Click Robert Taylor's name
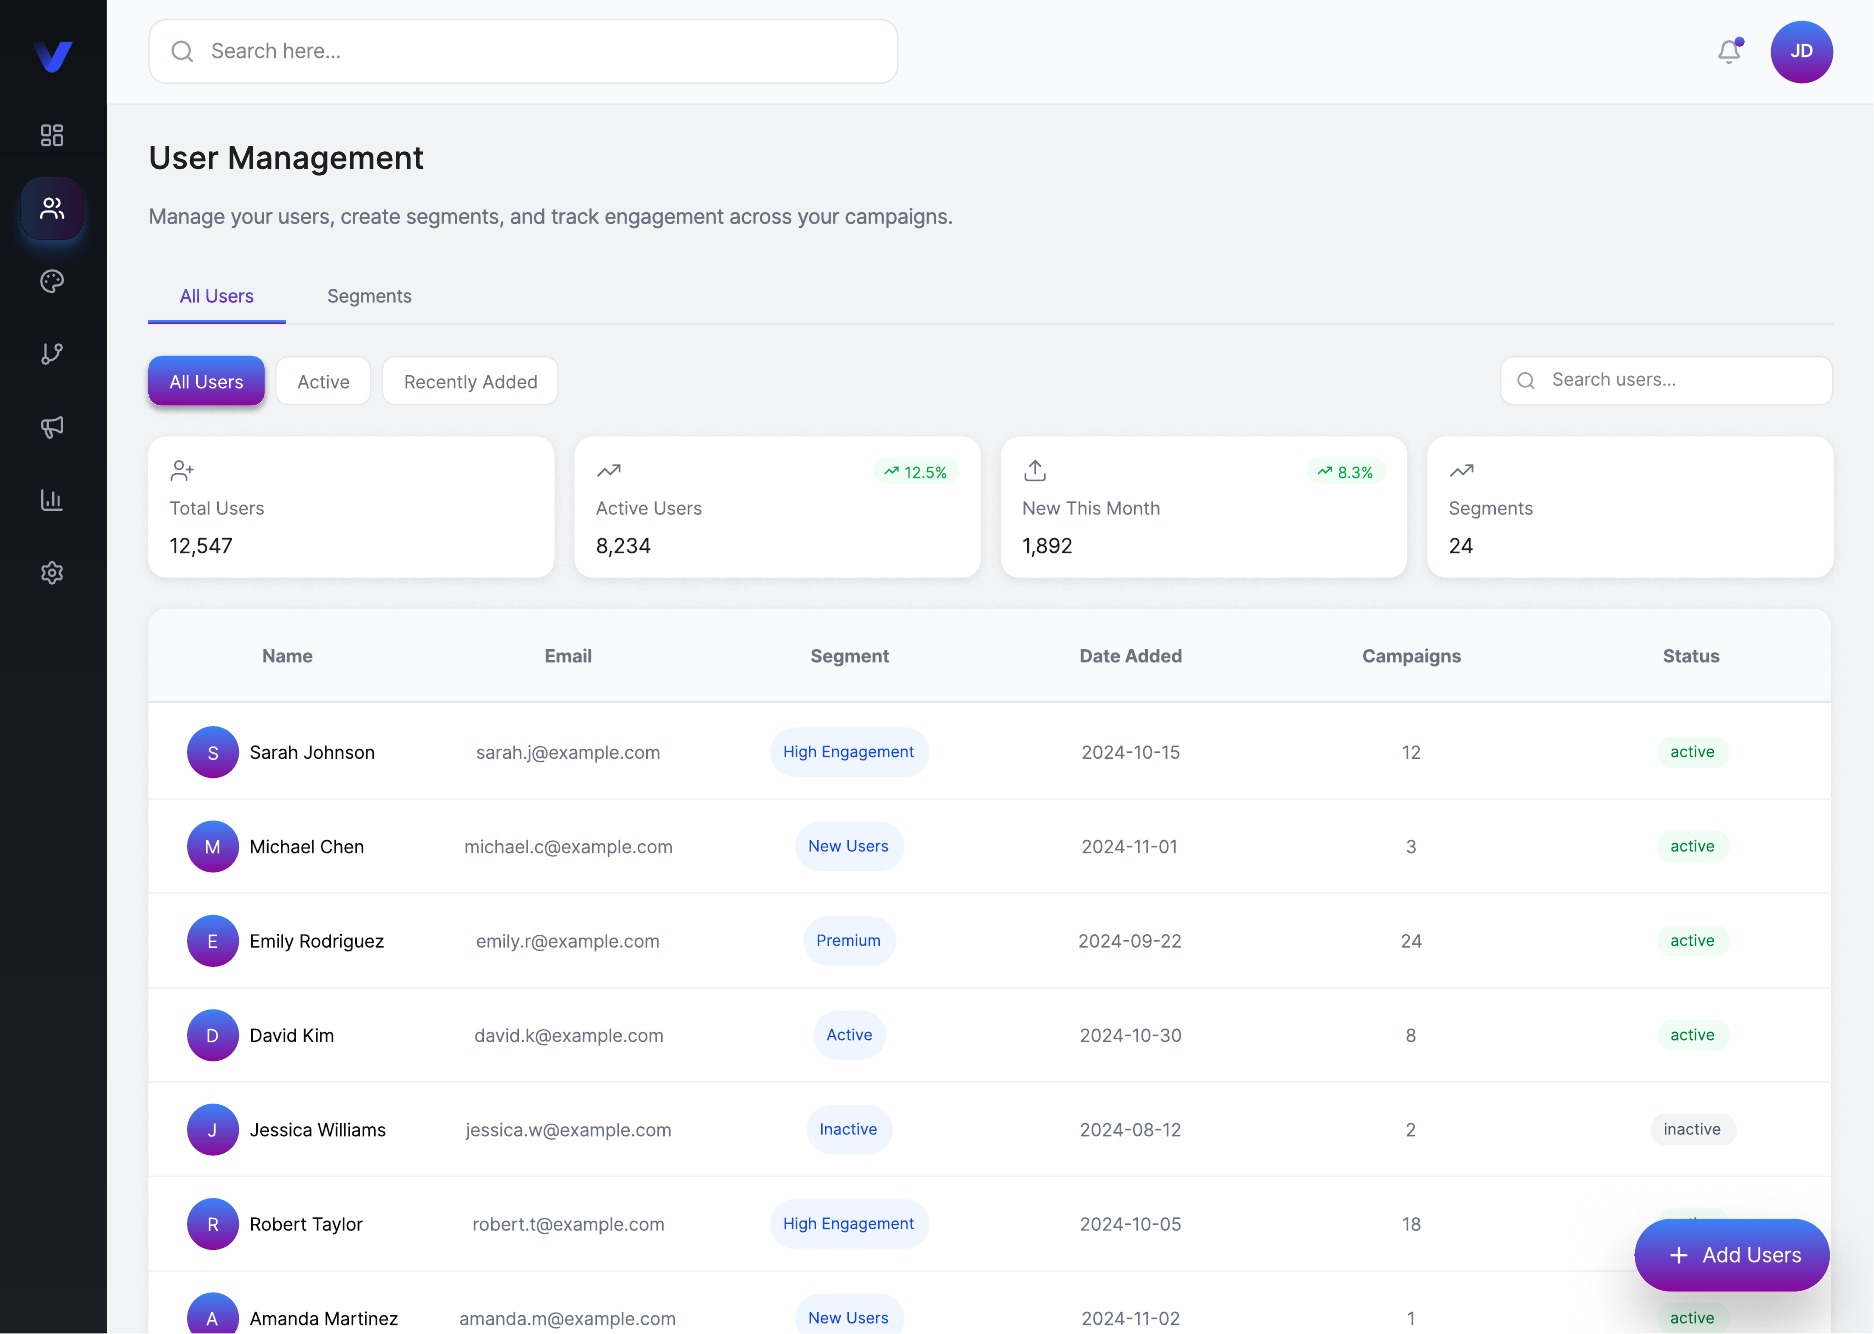This screenshot has height=1334, width=1874. (x=306, y=1224)
